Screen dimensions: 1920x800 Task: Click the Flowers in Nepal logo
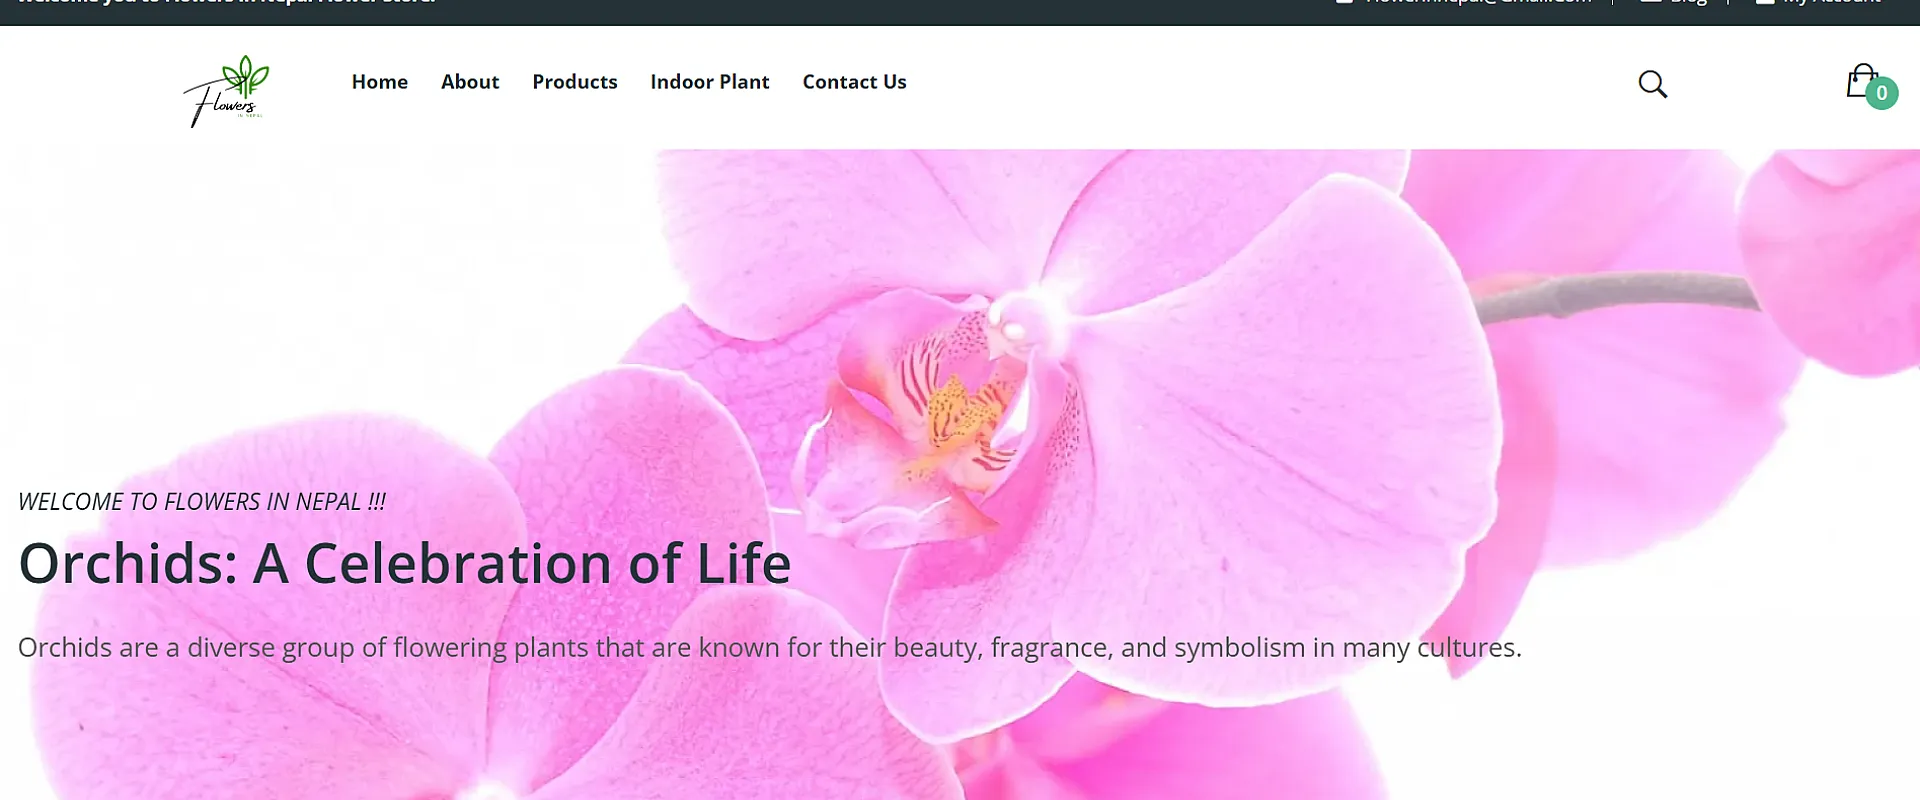(227, 90)
